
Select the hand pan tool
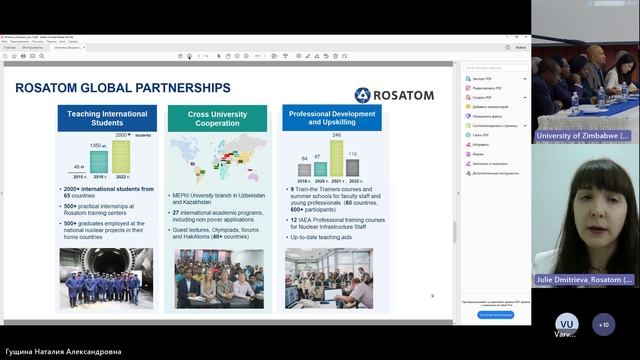[228, 56]
